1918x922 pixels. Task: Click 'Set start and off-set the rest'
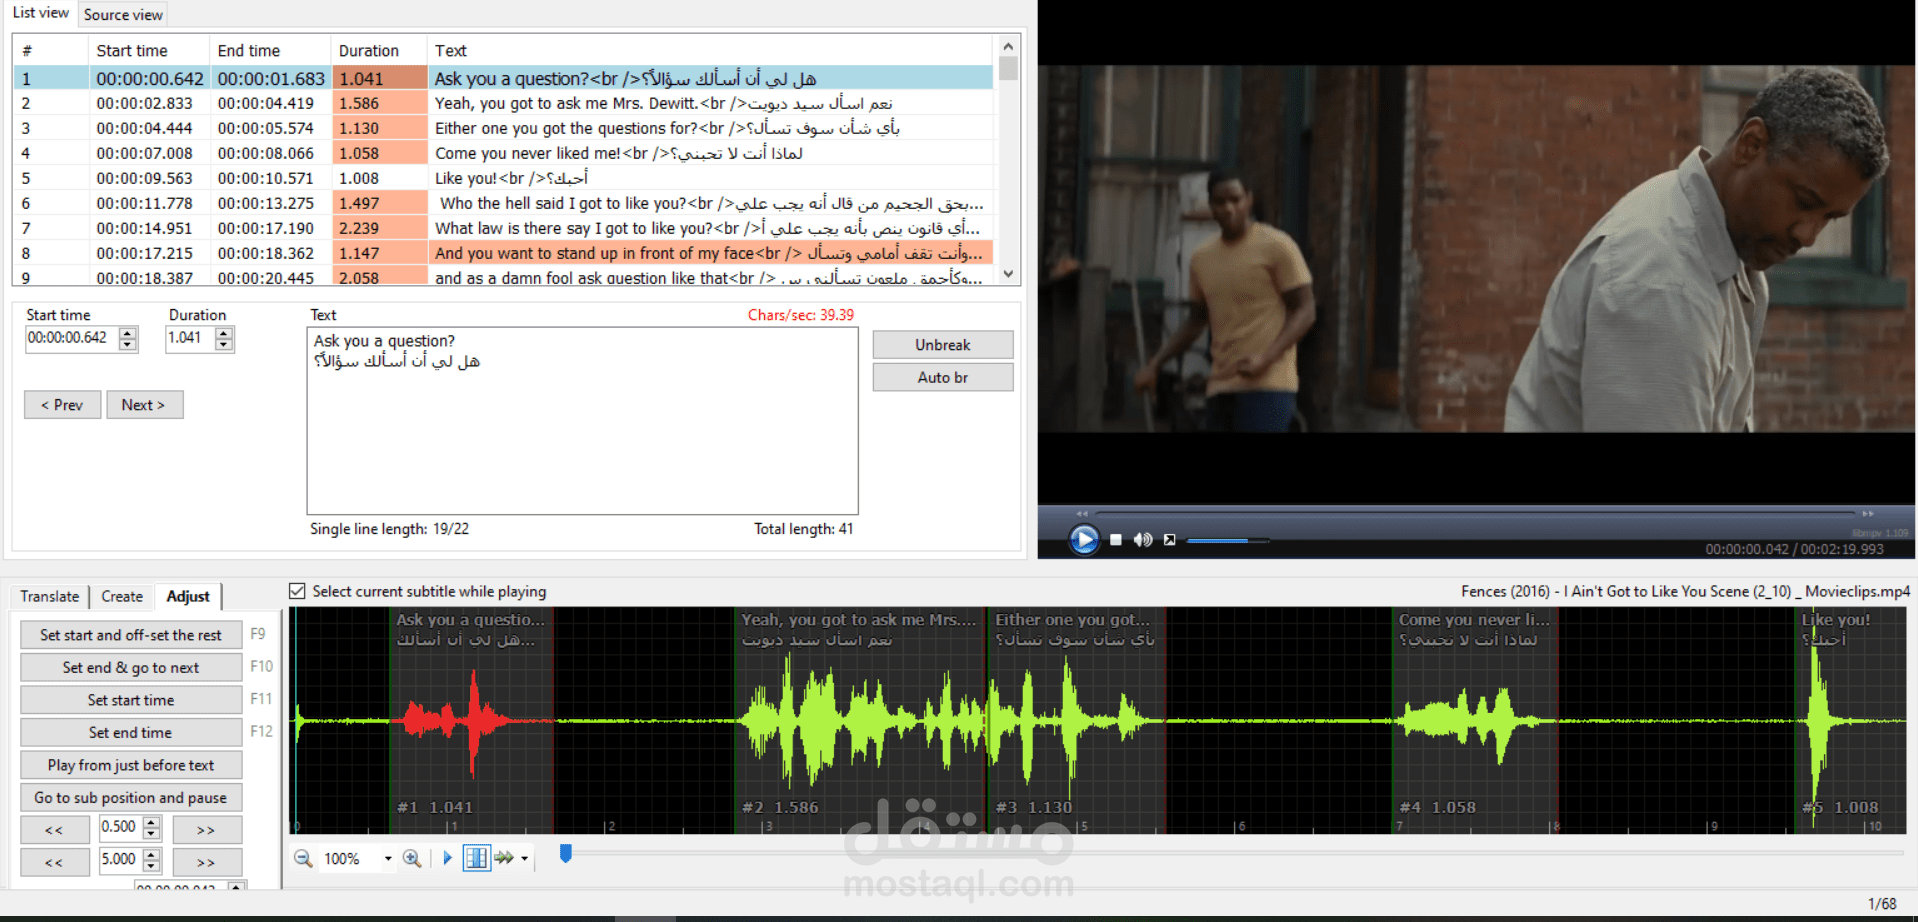[x=131, y=635]
